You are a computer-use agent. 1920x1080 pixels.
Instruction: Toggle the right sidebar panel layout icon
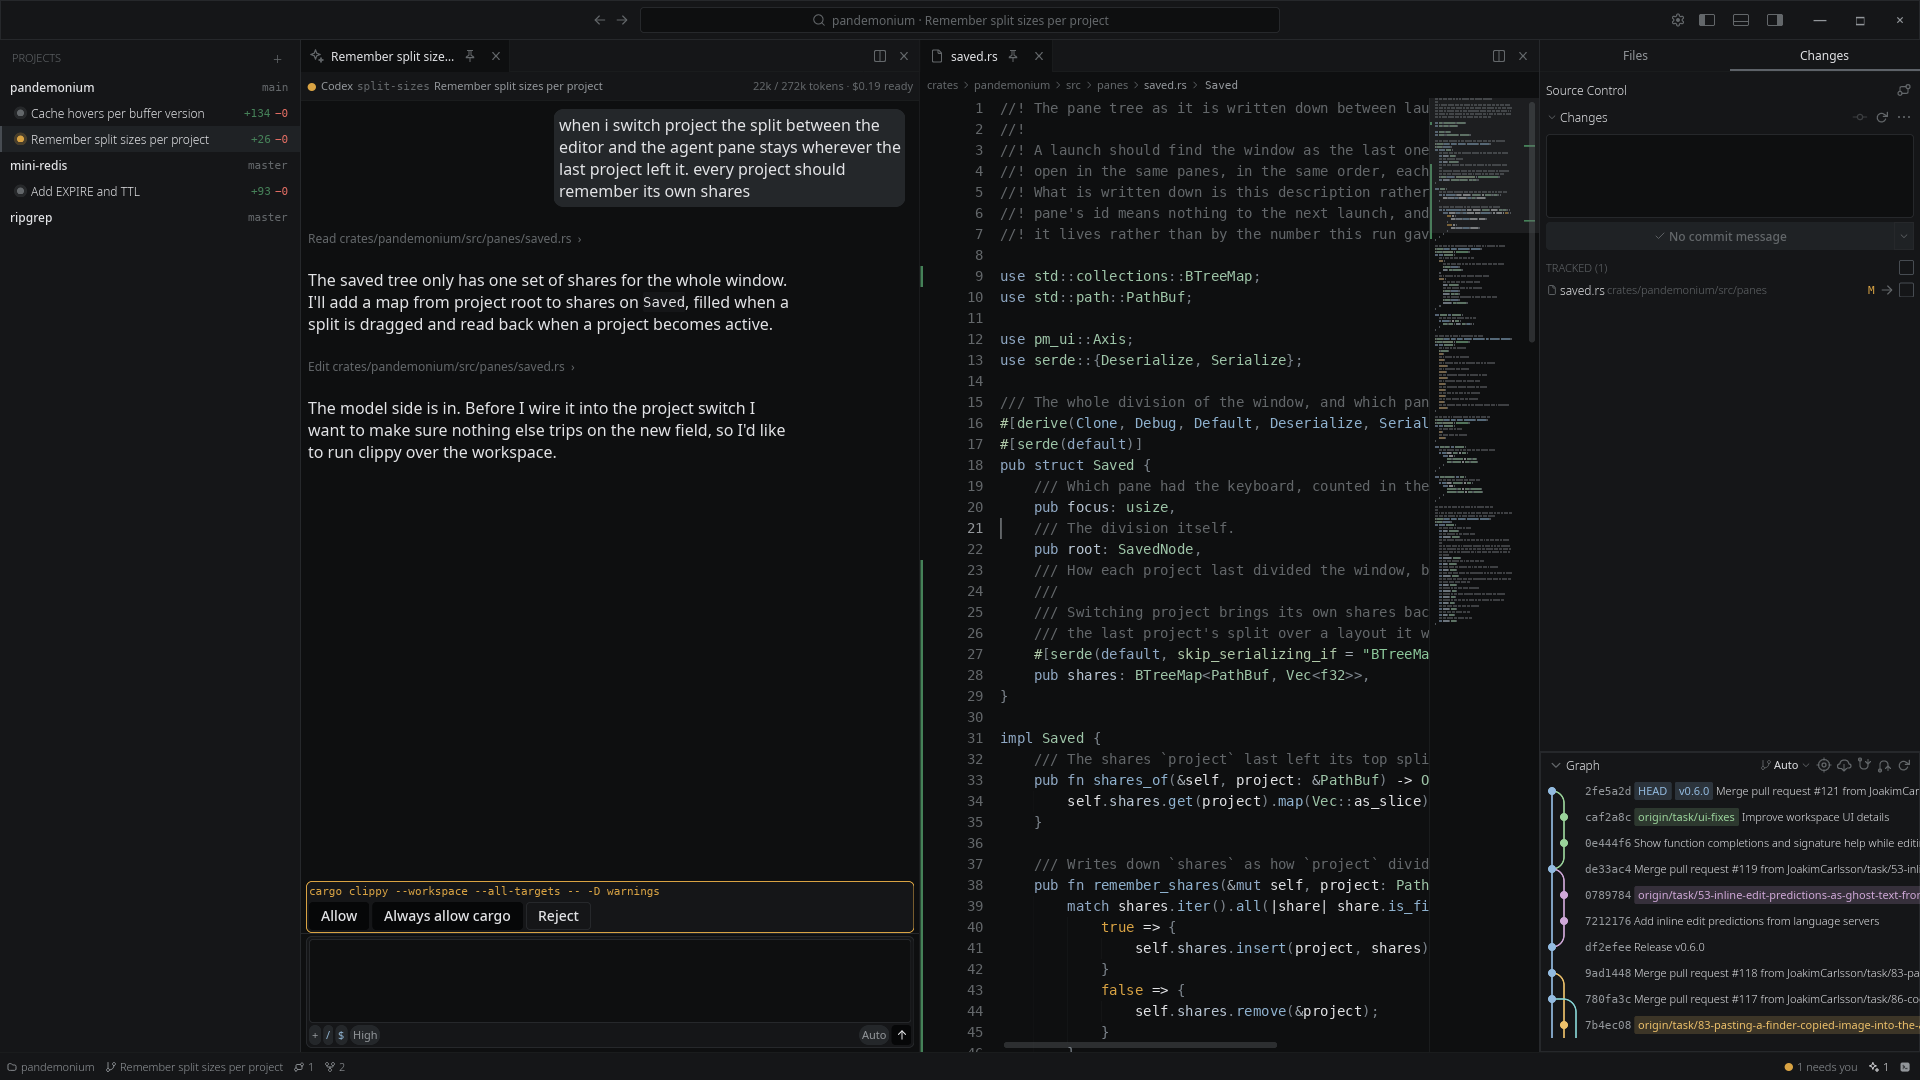coord(1775,20)
